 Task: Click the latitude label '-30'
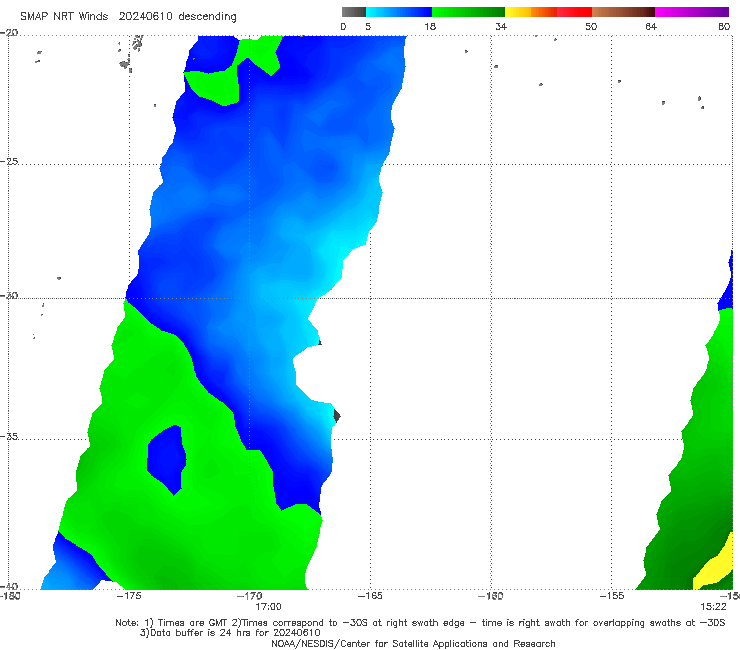pyautogui.click(x=9, y=295)
